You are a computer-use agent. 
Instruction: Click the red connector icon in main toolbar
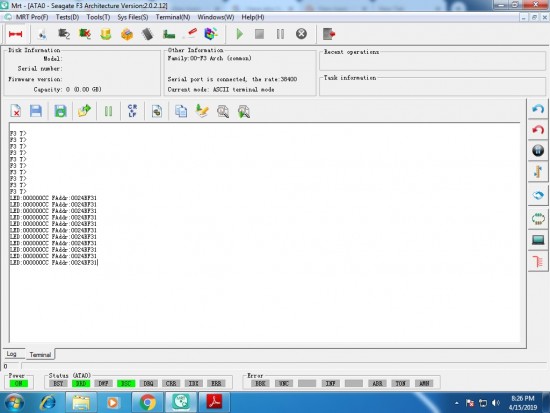coord(15,34)
